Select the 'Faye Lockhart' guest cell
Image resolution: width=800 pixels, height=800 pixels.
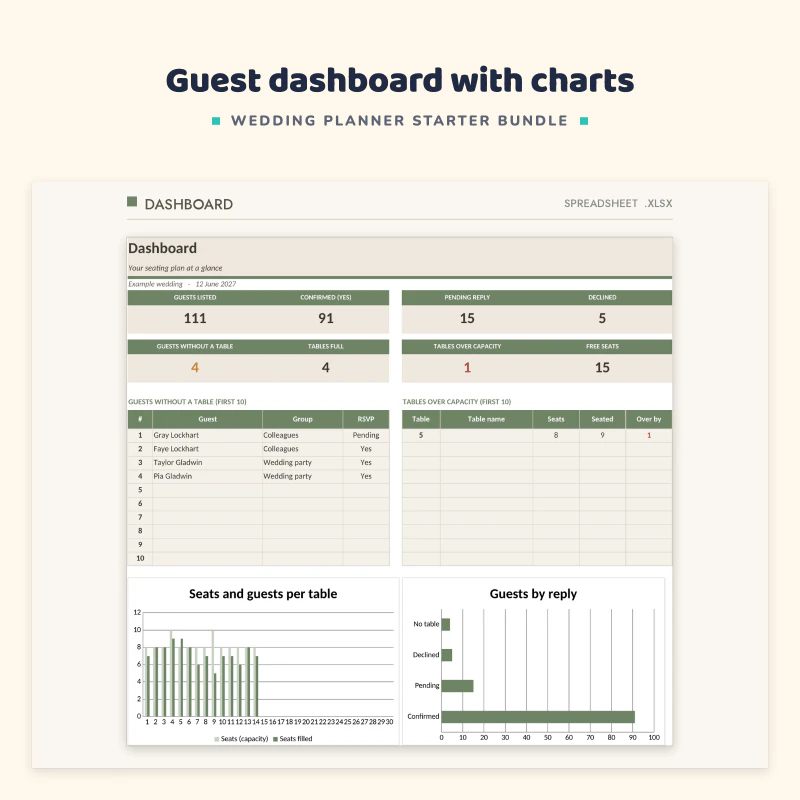[207, 449]
